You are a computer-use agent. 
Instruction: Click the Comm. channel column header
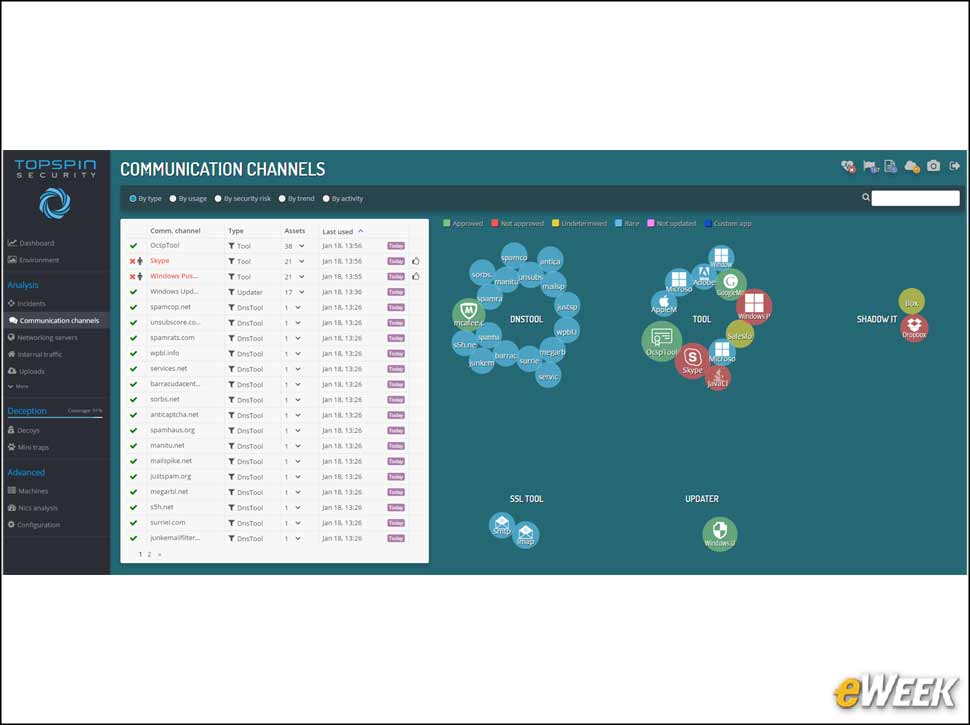click(175, 231)
